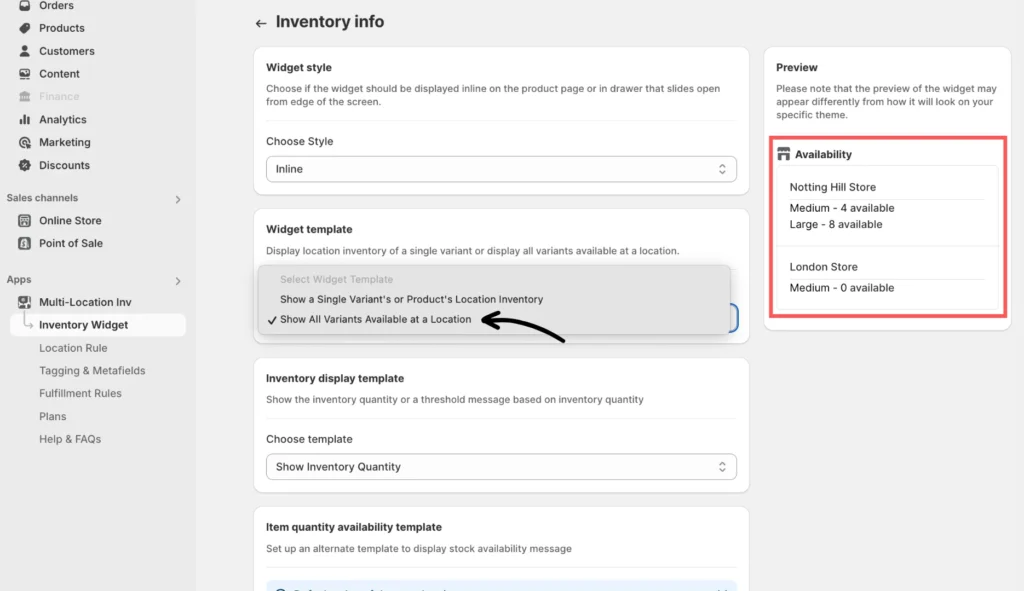The width and height of the screenshot is (1024, 591).
Task: Open the Choose Style Inline dropdown
Action: pyautogui.click(x=501, y=169)
